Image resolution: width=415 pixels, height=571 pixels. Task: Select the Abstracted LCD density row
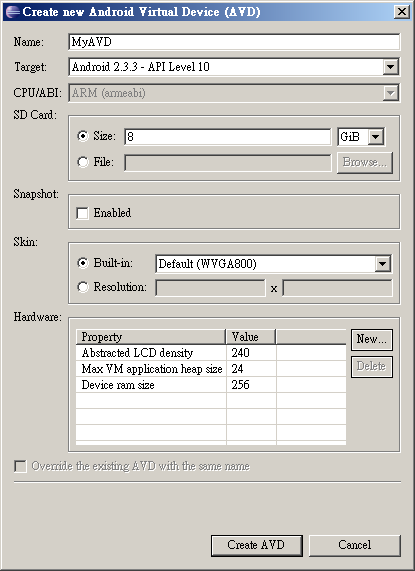point(211,353)
